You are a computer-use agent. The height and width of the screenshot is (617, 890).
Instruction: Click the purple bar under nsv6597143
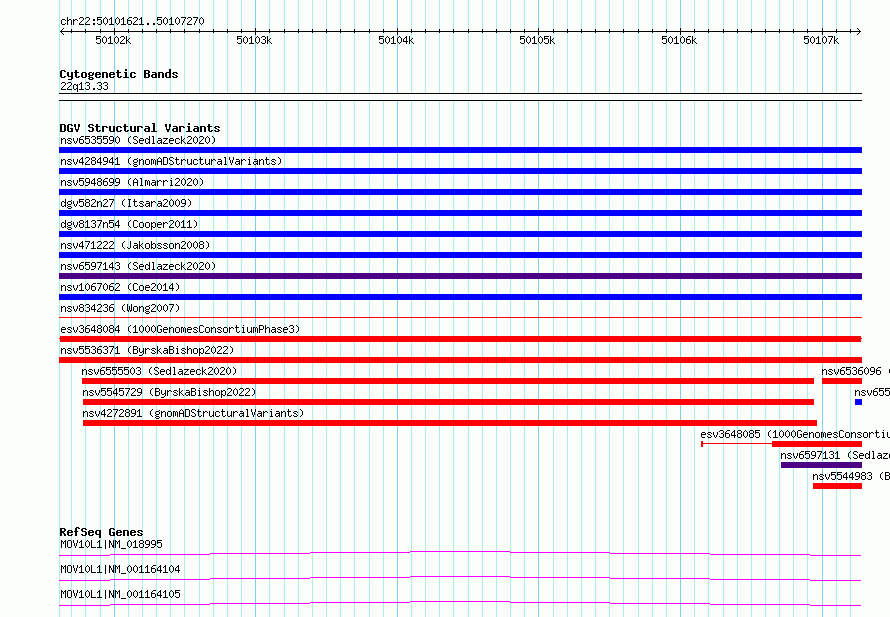(460, 276)
